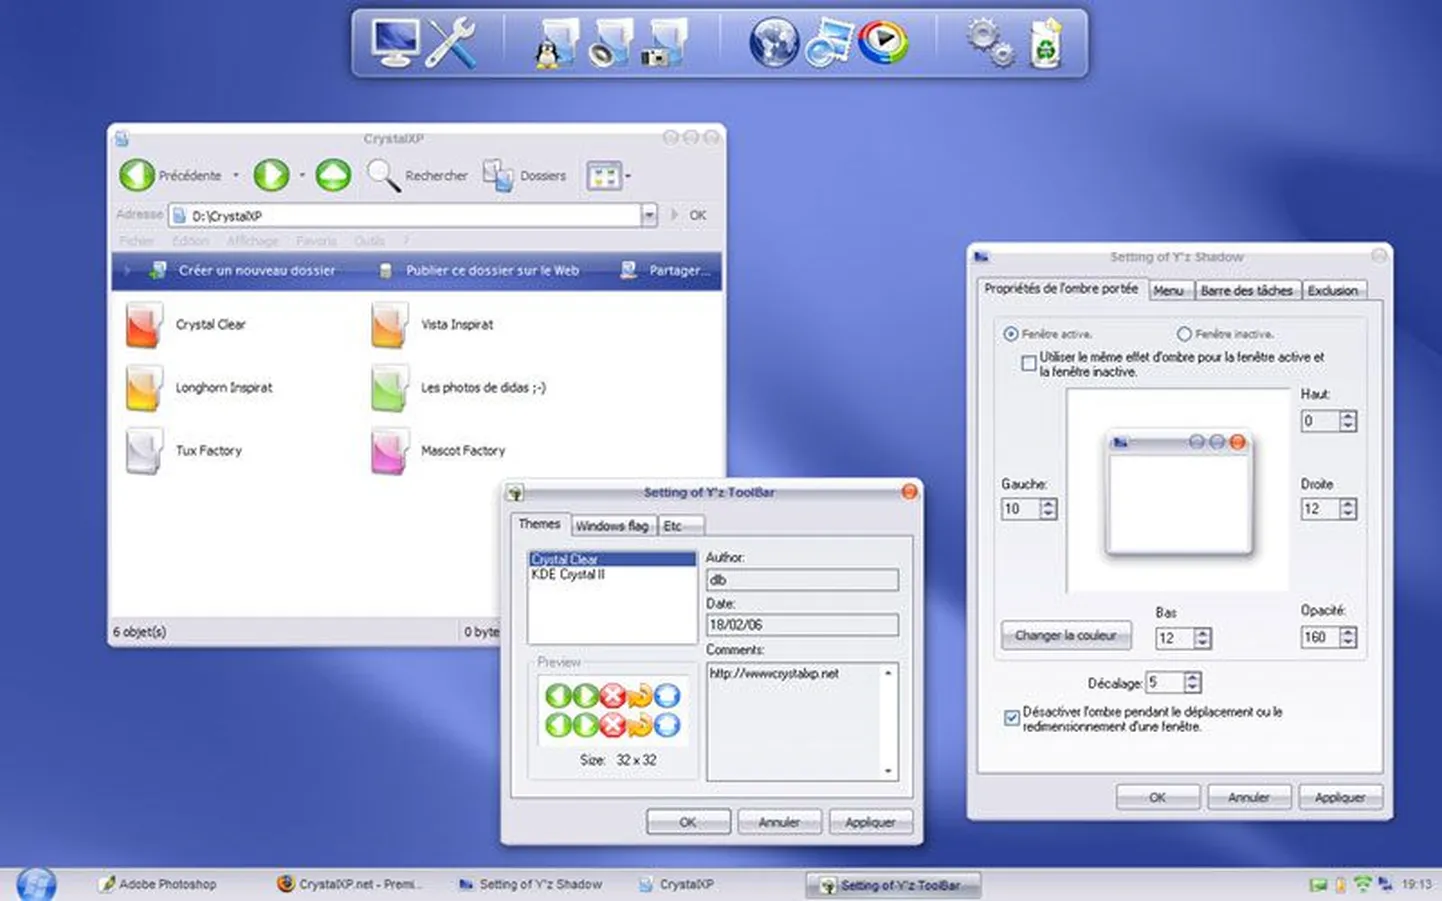Click the Précédente back arrow in CrystalXP
This screenshot has width=1442, height=901.
pos(137,175)
